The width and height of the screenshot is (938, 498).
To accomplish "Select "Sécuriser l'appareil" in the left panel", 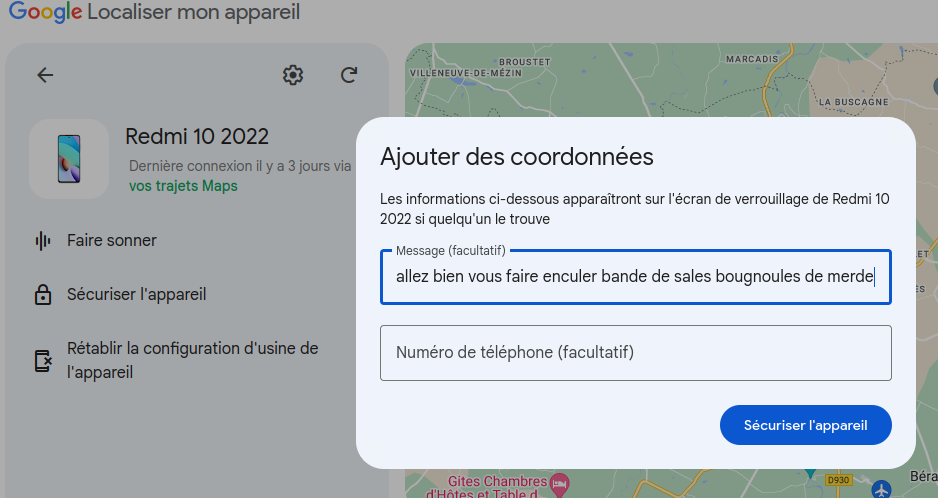I will coord(137,295).
